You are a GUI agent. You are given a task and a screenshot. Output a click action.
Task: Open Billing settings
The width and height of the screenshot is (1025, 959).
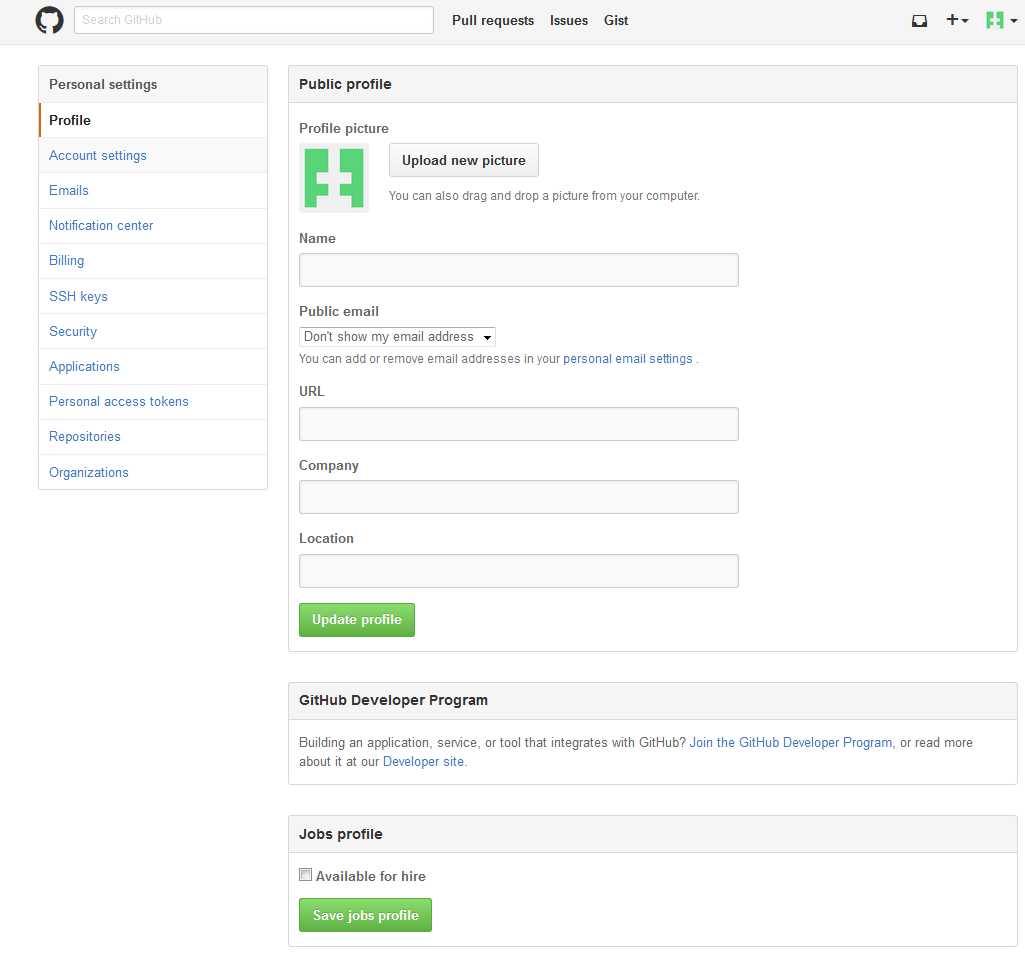click(153, 261)
